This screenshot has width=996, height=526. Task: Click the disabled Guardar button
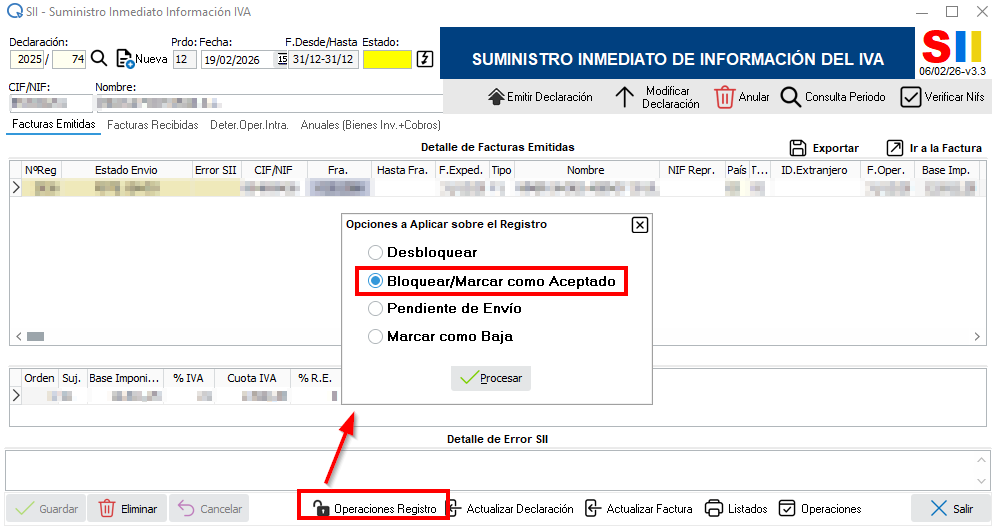[46, 508]
